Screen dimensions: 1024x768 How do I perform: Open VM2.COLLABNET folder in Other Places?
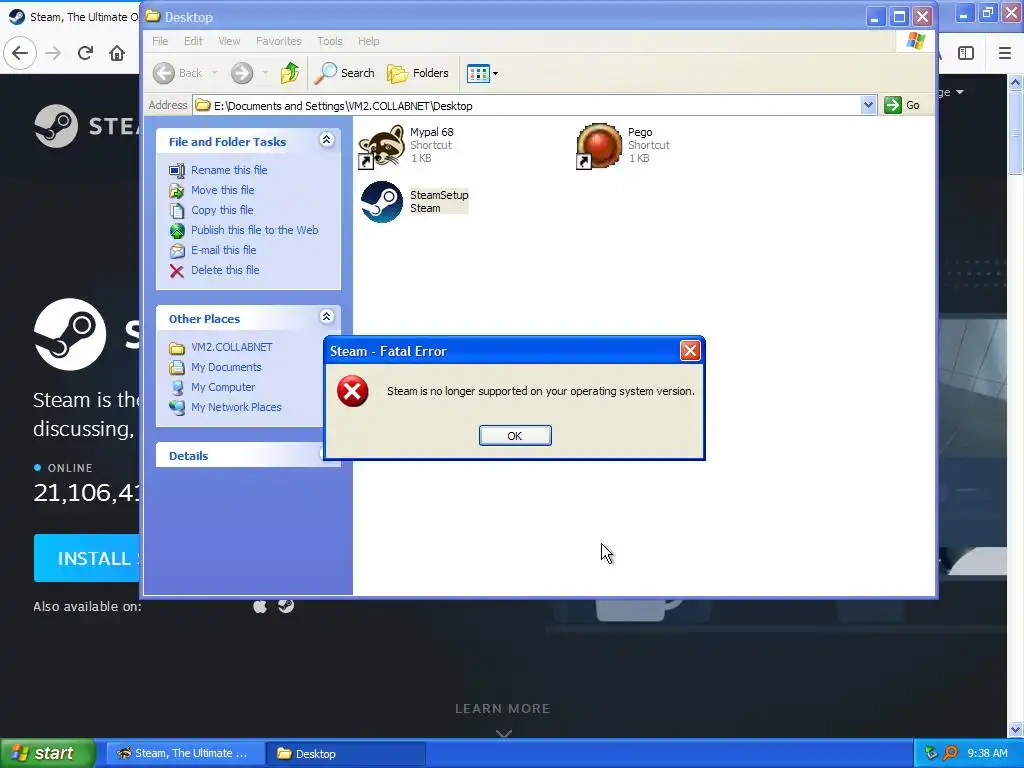[x=232, y=347]
